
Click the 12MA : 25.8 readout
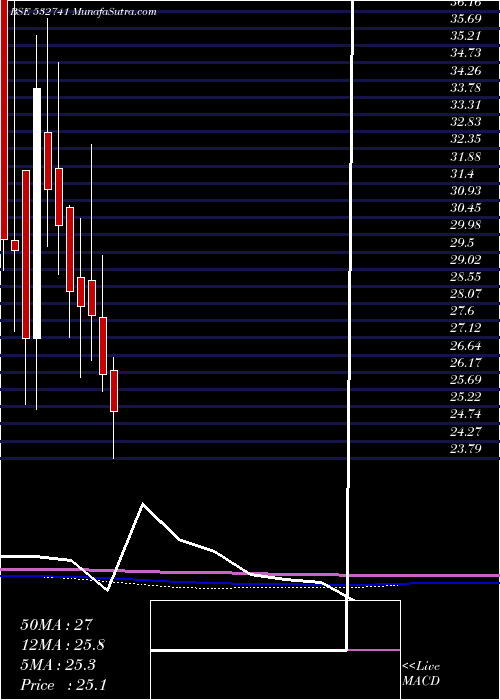click(63, 645)
